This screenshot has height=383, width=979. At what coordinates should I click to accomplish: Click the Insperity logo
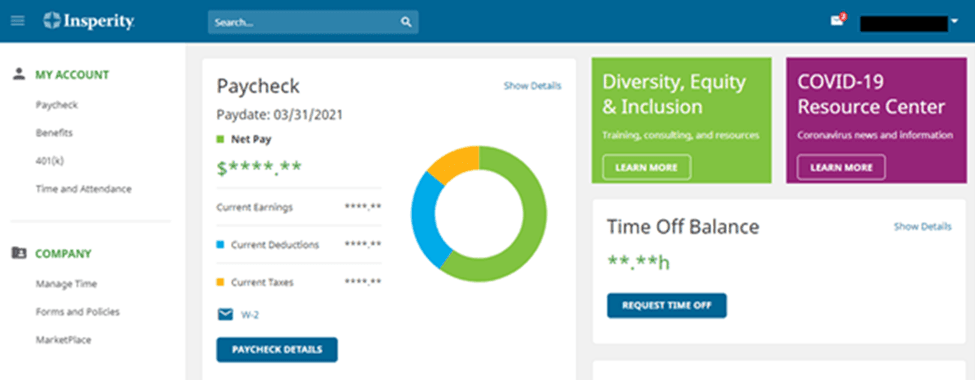point(89,21)
